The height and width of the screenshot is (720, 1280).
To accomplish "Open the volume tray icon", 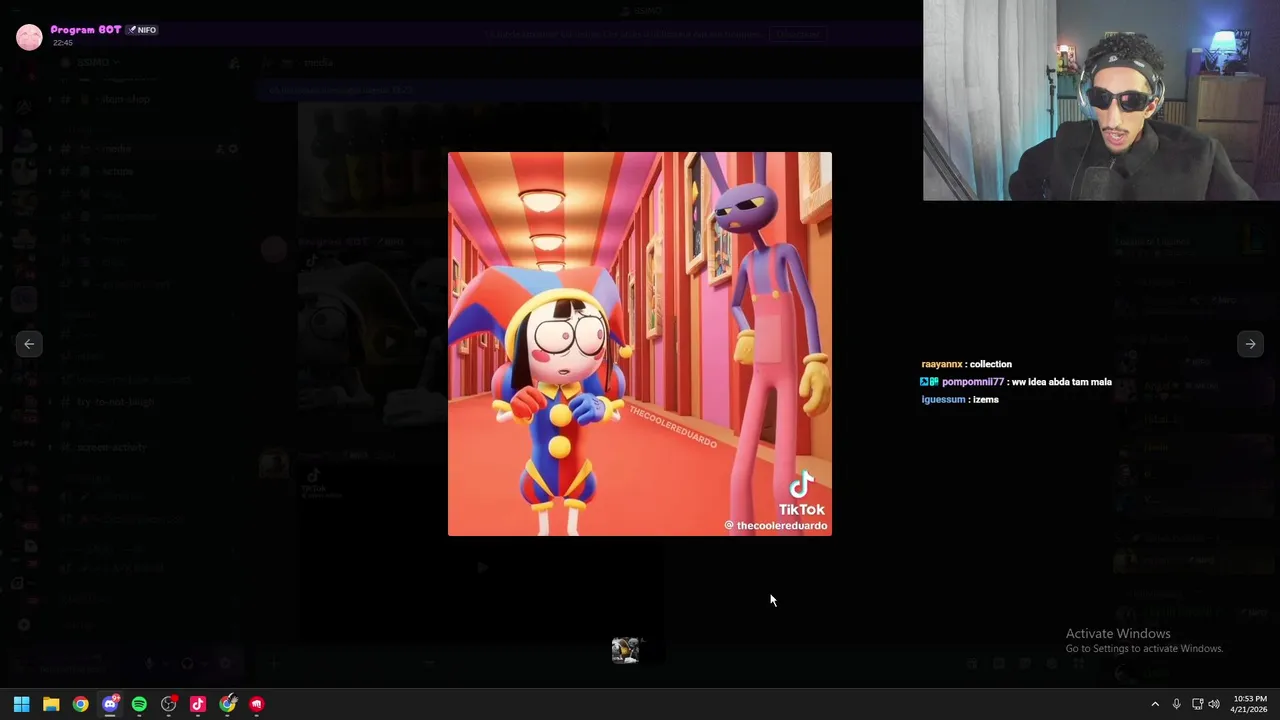I will coord(1214,704).
